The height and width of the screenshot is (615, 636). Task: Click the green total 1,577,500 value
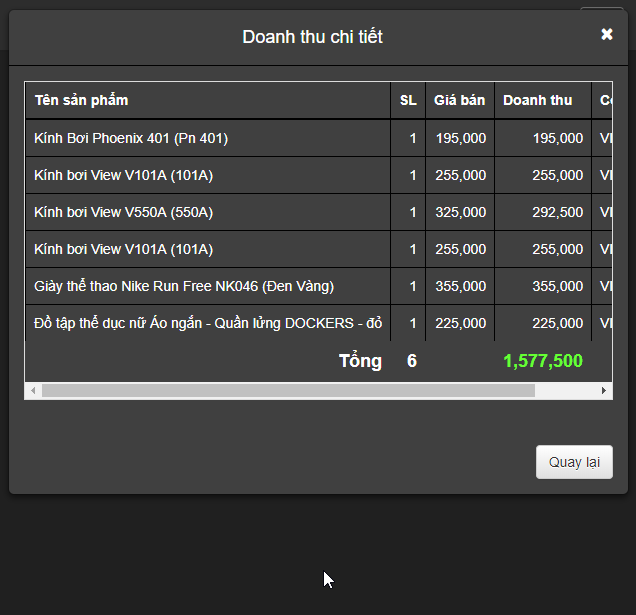pyautogui.click(x=543, y=361)
